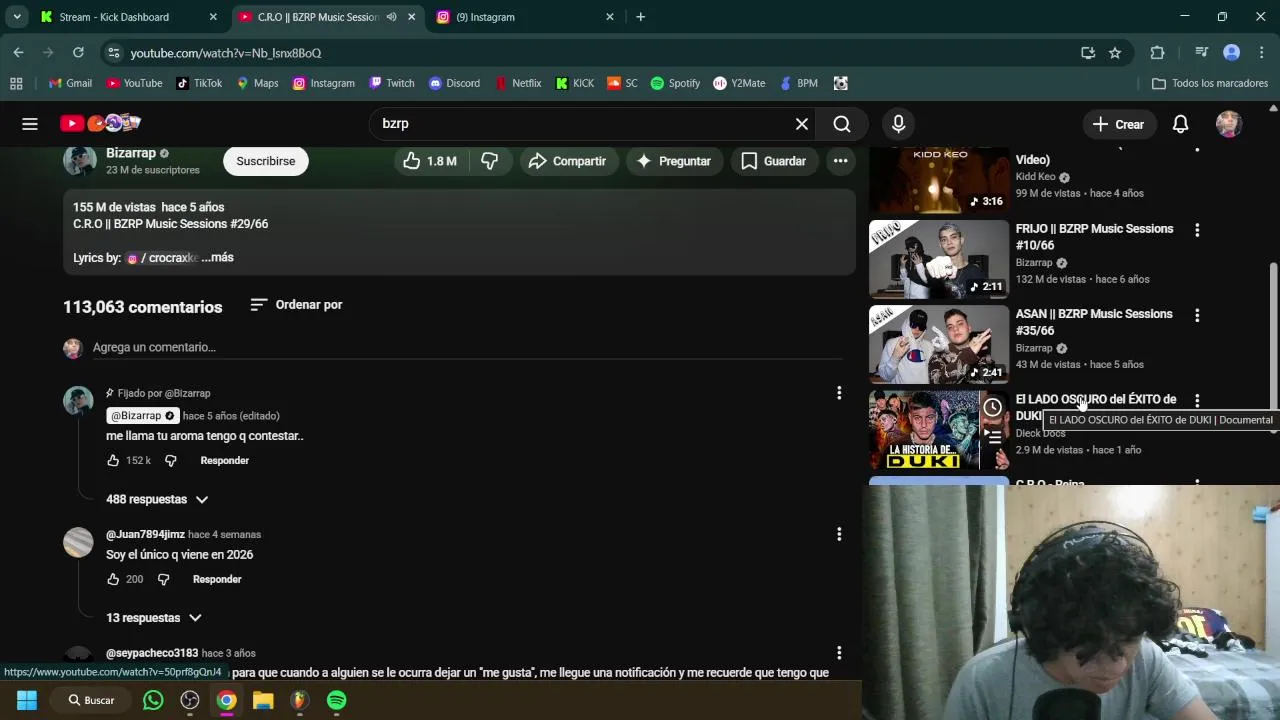Open more video actions menu
The image size is (1280, 720).
point(840,161)
